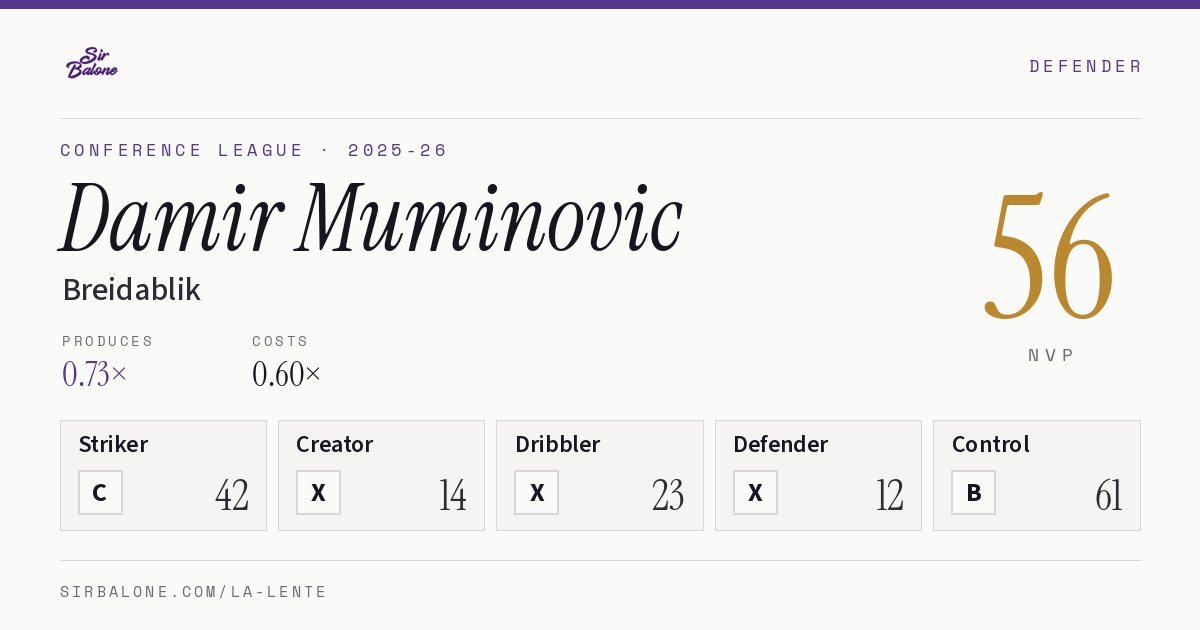
Task: Click the C grade badge in Striker
Action: [x=100, y=493]
